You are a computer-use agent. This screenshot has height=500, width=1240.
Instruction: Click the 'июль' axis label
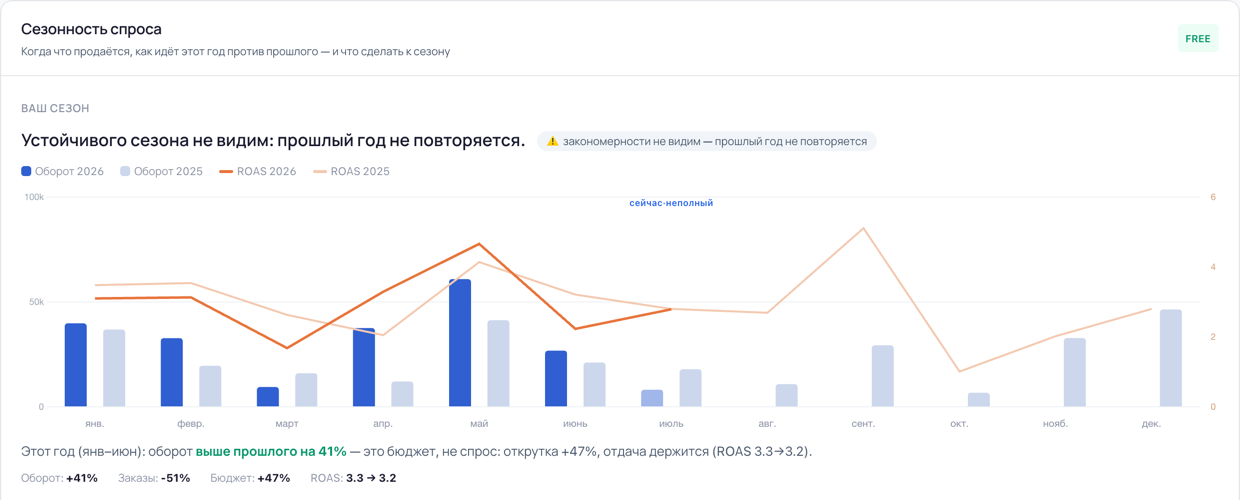tap(671, 424)
